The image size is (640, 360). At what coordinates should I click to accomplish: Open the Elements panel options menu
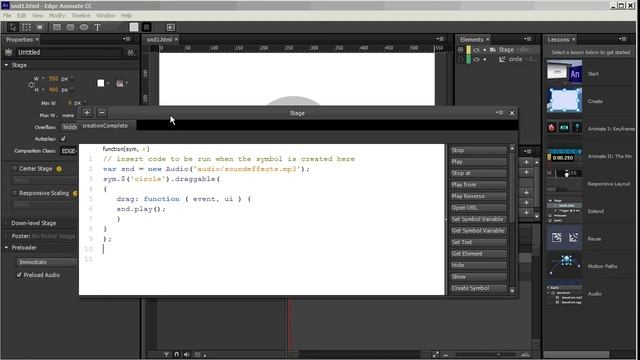pyautogui.click(x=527, y=39)
